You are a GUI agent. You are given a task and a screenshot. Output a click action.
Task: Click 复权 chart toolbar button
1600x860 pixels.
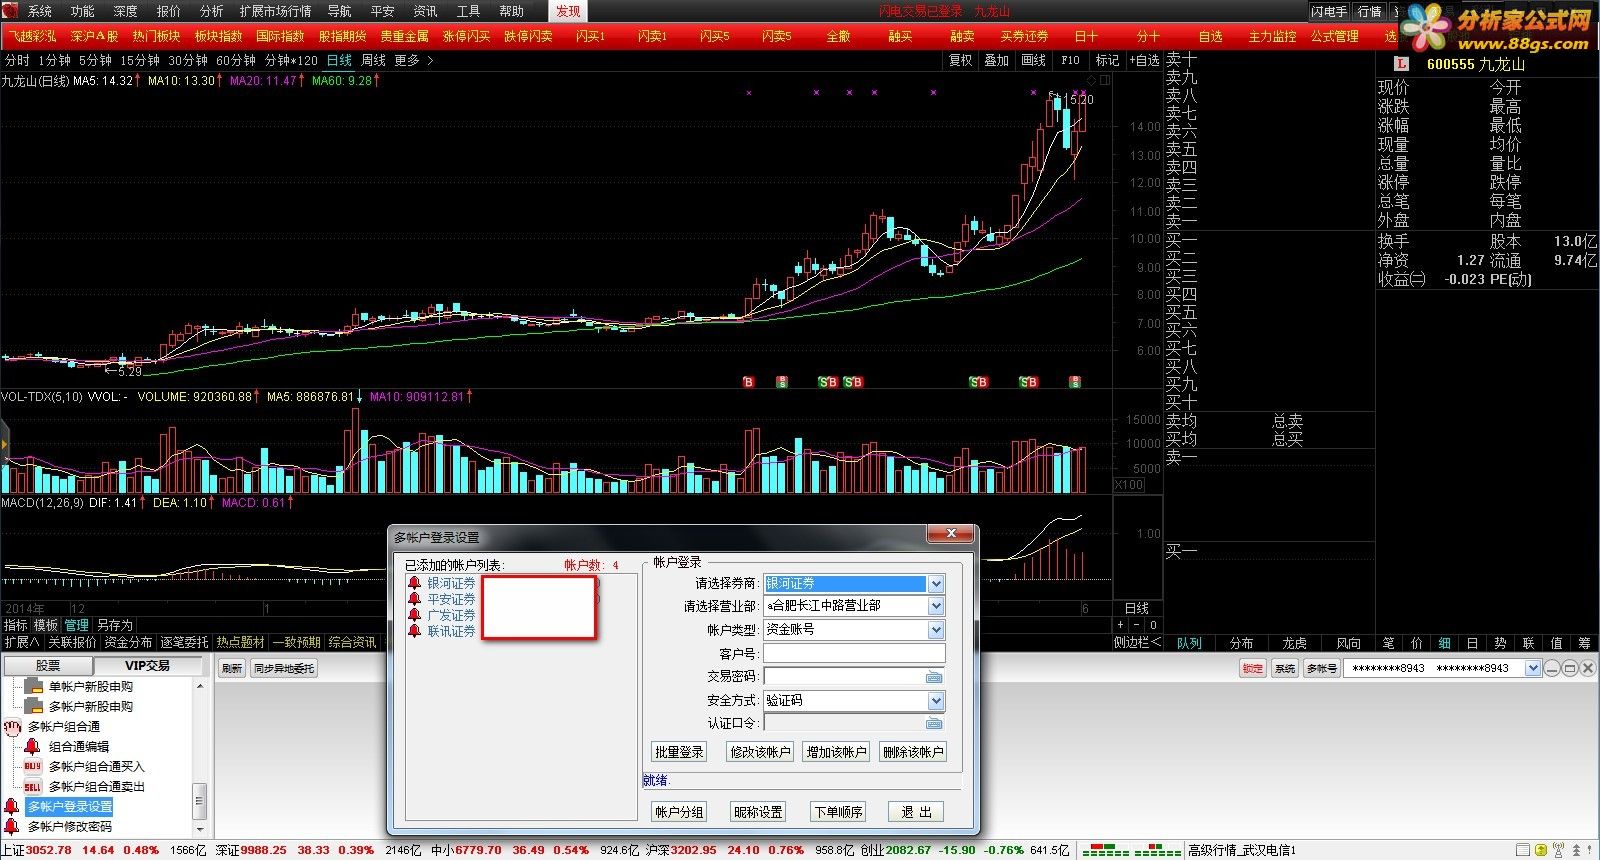click(x=960, y=61)
